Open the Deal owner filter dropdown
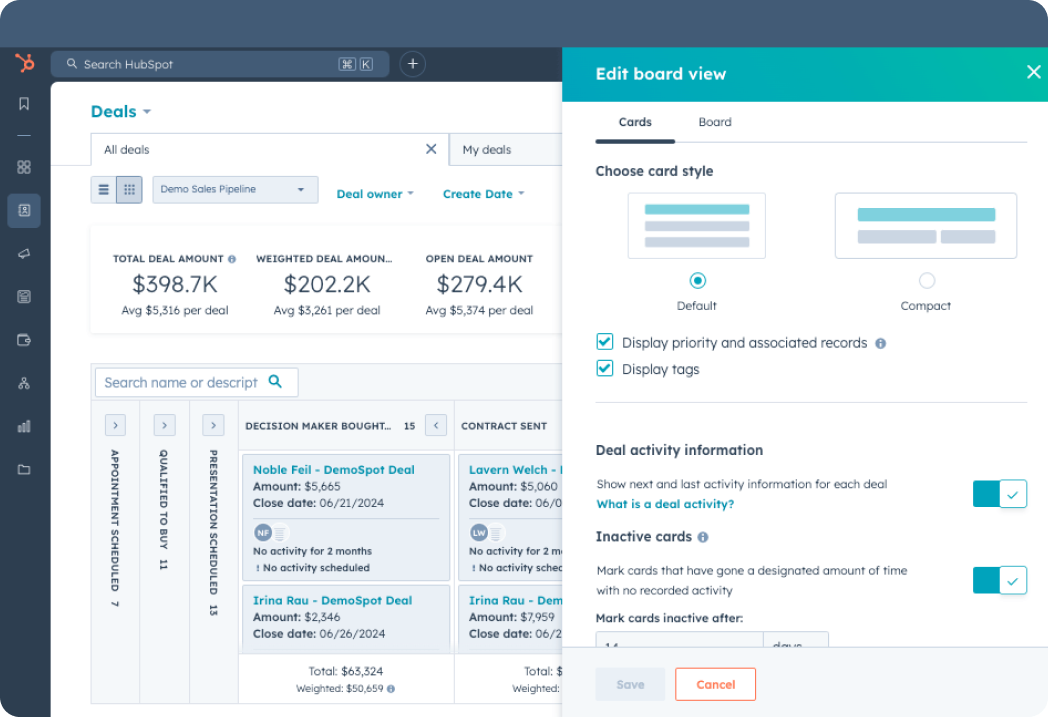Image resolution: width=1048 pixels, height=718 pixels. pos(375,194)
